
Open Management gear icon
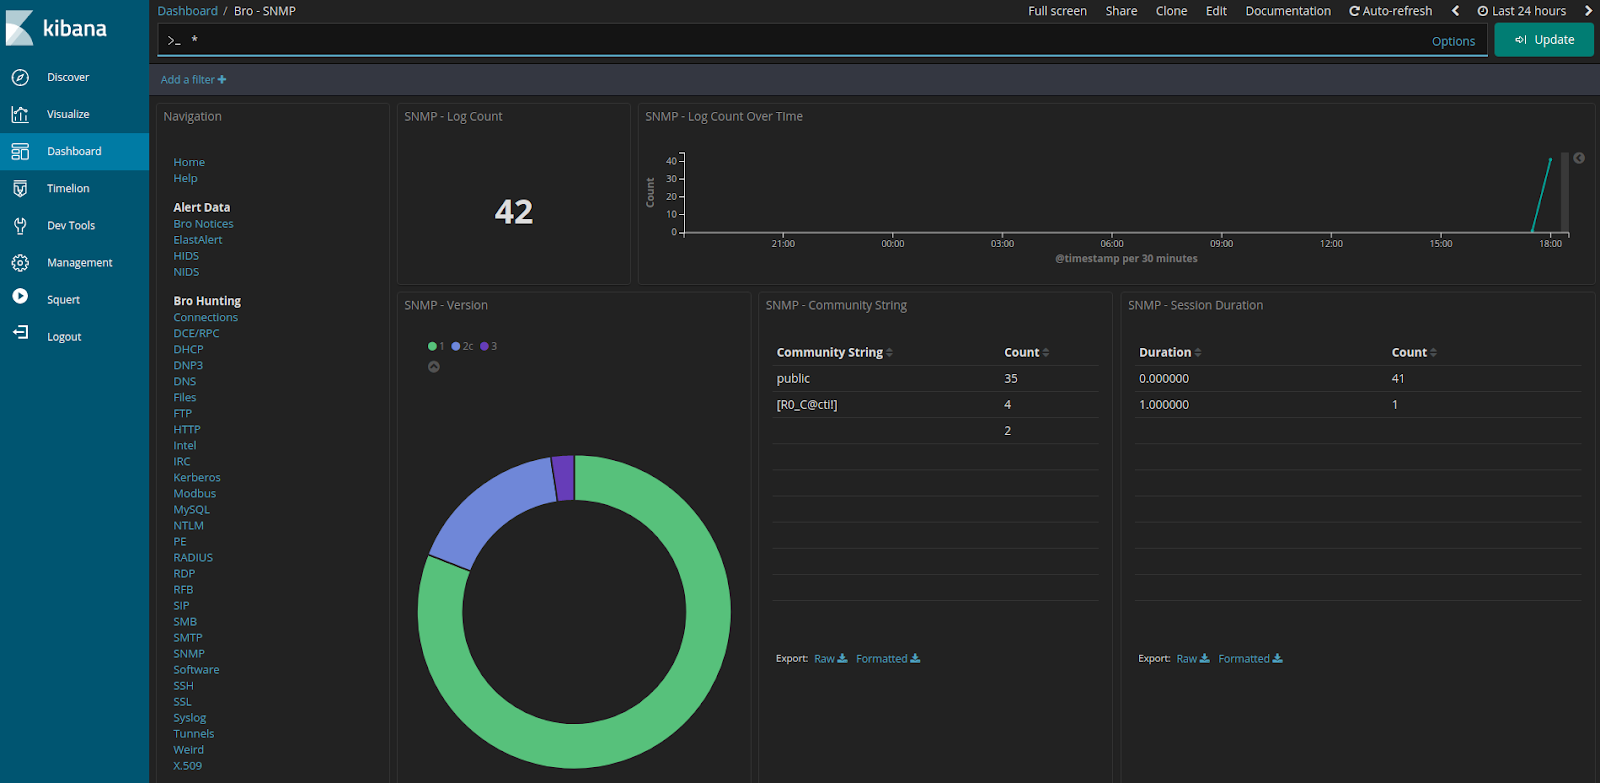(20, 262)
